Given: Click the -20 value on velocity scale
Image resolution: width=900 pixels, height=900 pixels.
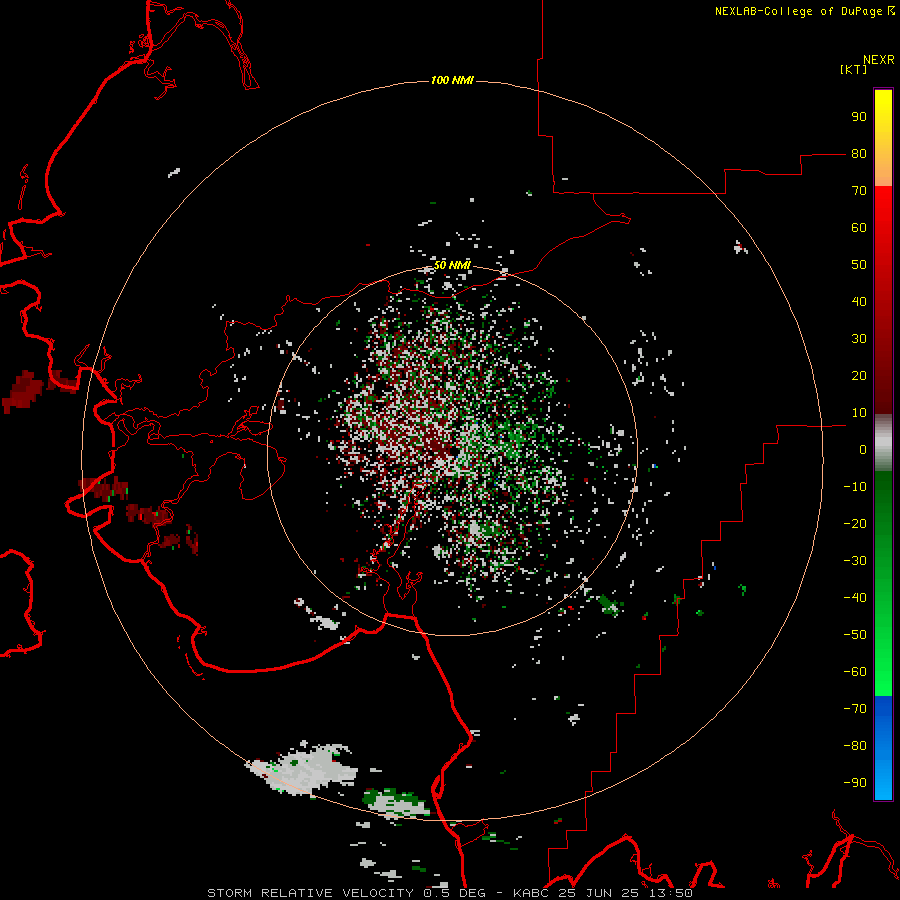Looking at the screenshot, I should pyautogui.click(x=855, y=524).
